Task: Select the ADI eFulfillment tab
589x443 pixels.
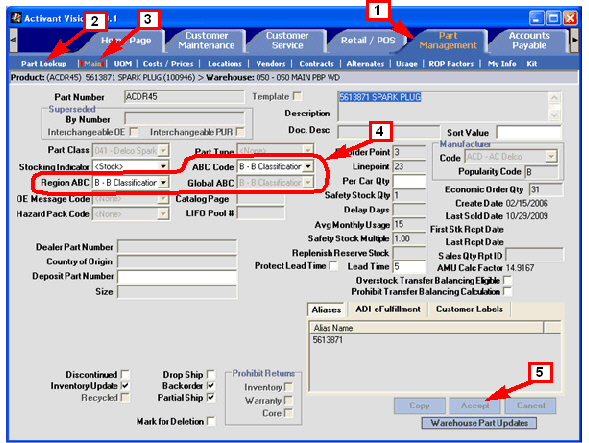Action: (x=388, y=309)
